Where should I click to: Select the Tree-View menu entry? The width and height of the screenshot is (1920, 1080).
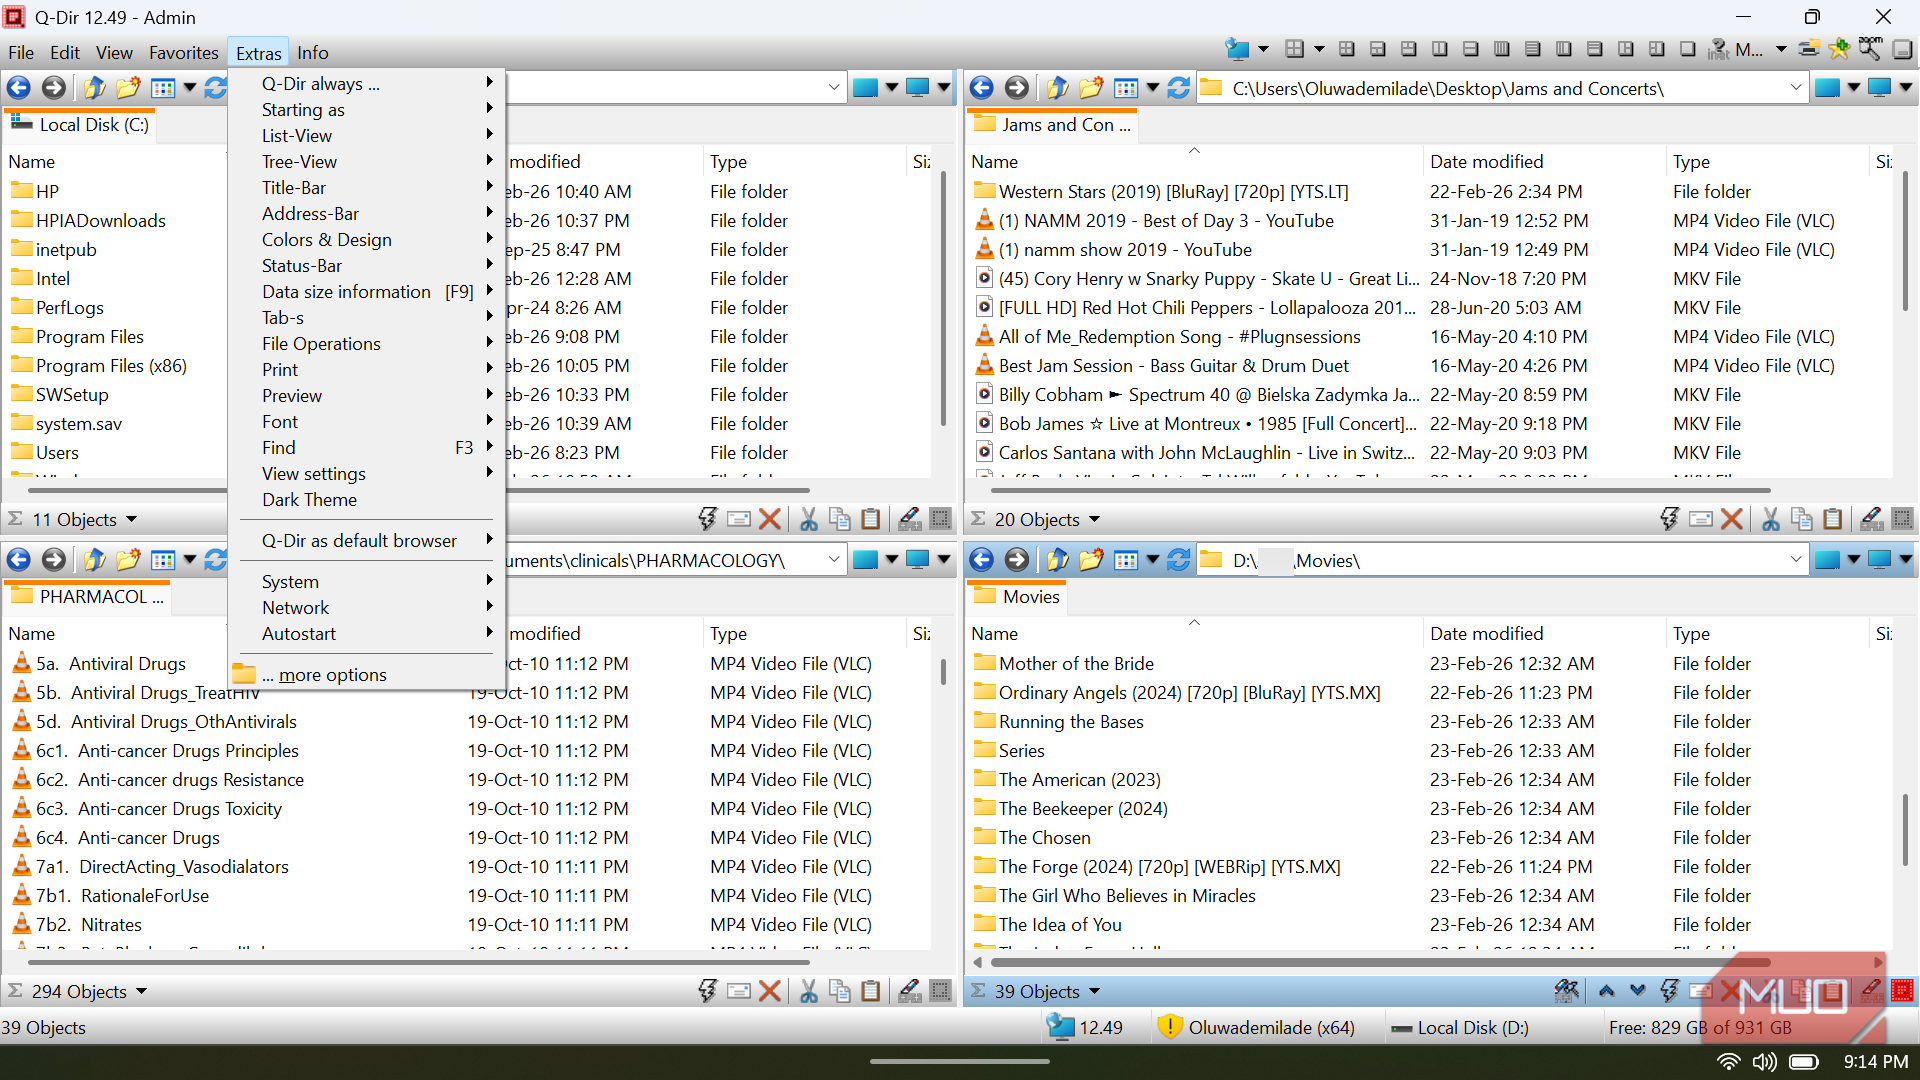click(368, 161)
